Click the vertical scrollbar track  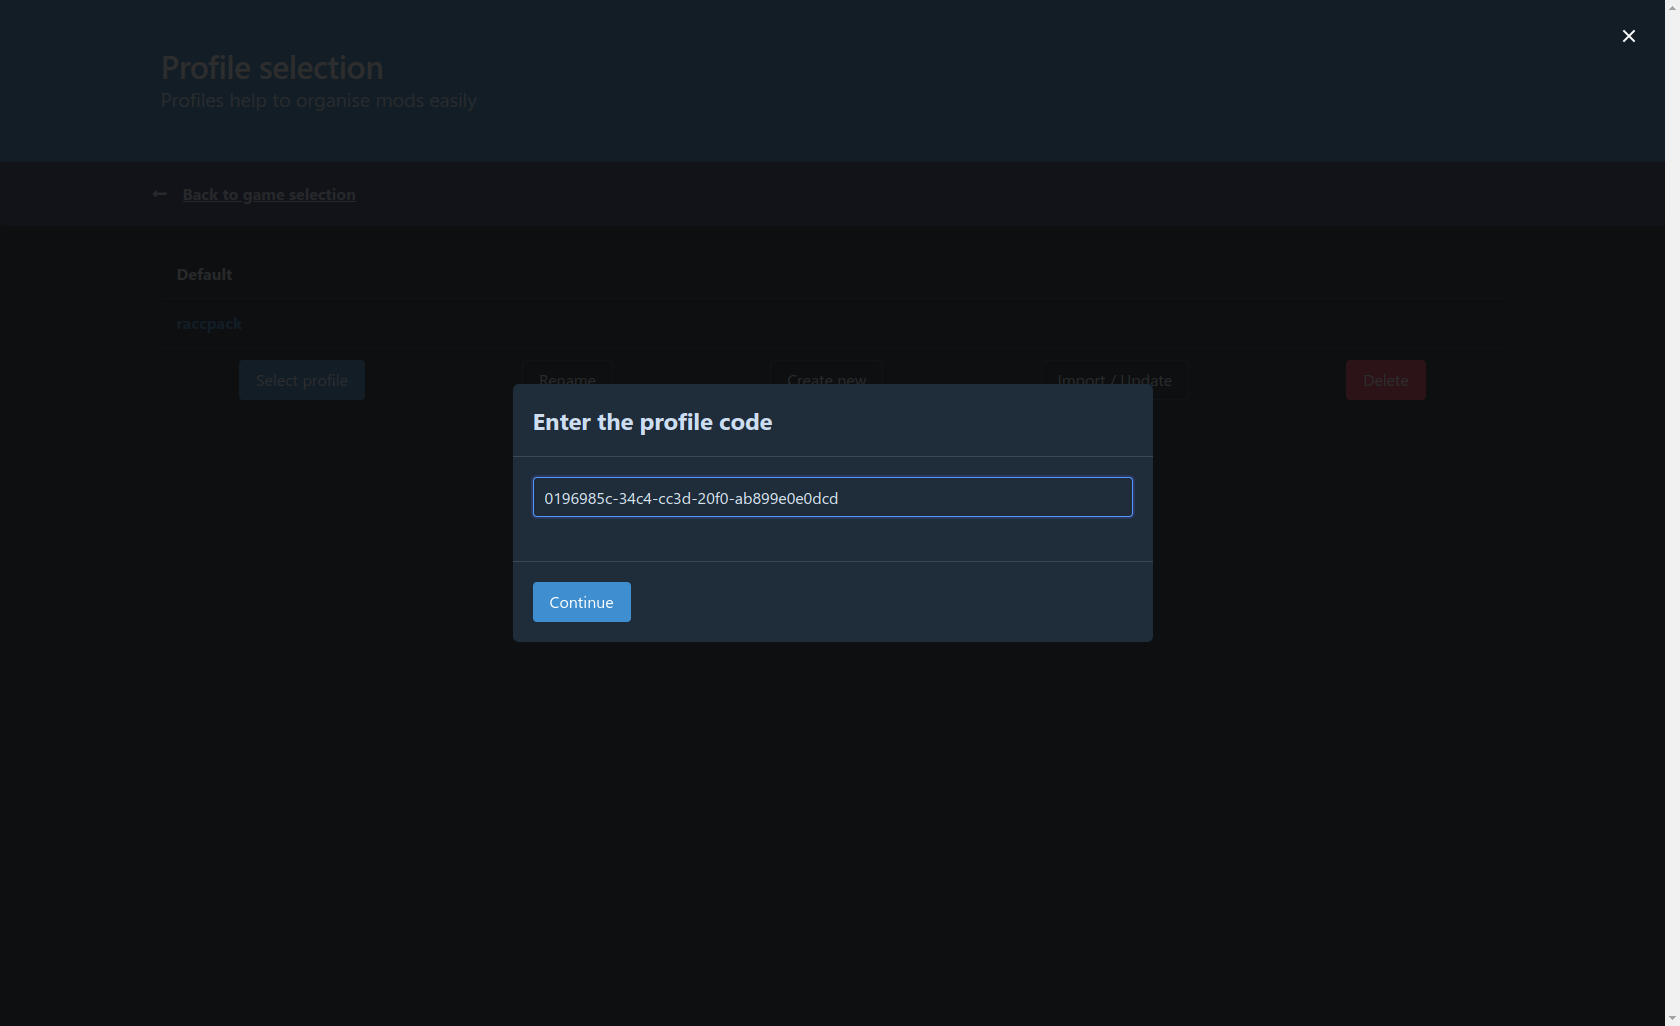[1672, 500]
